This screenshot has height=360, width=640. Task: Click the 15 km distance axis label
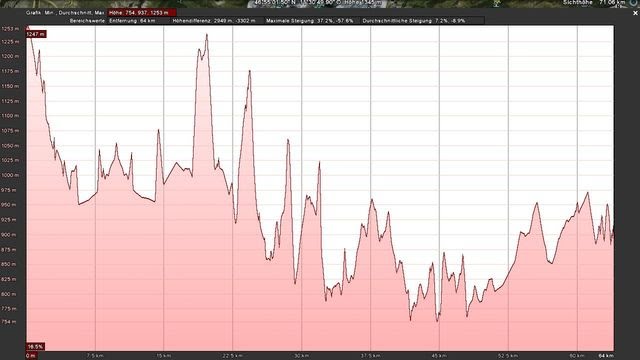coord(163,356)
